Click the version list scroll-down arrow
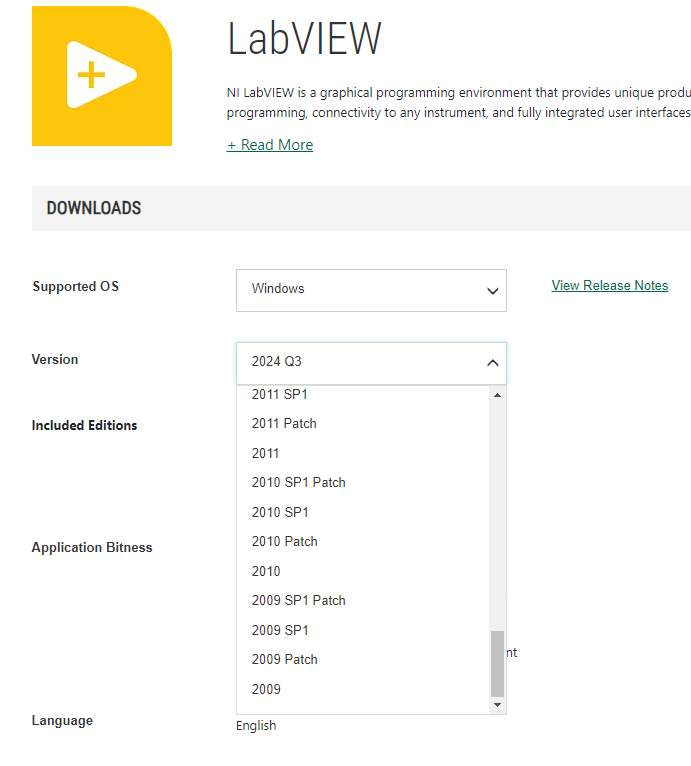 click(x=497, y=704)
